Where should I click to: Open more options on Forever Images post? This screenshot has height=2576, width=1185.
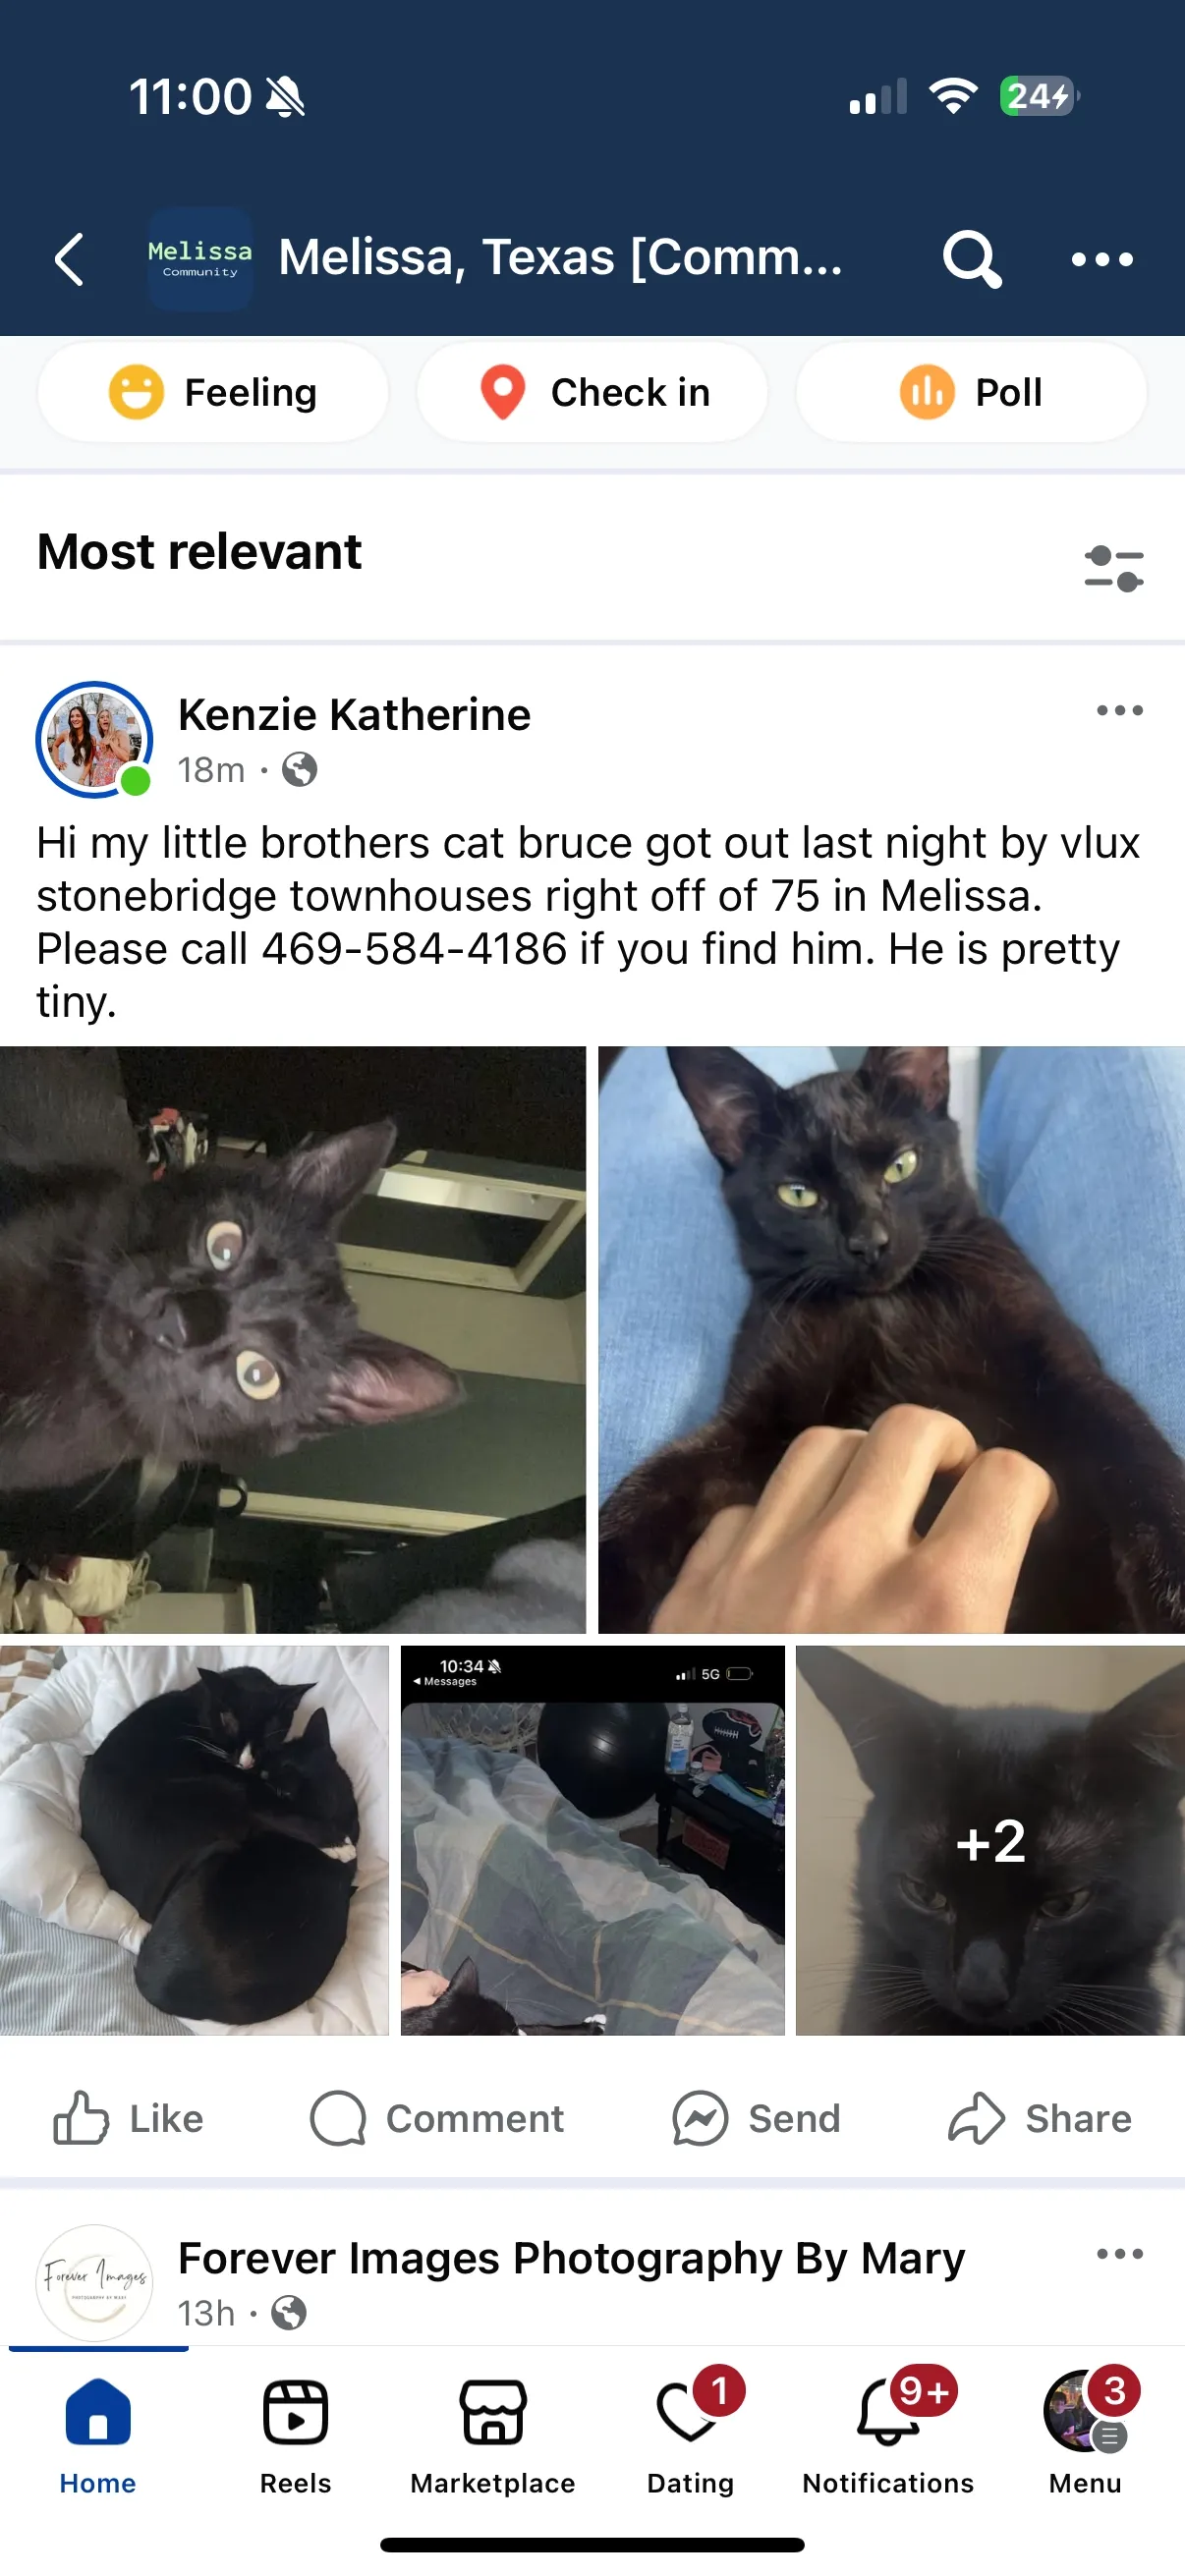(1119, 2253)
